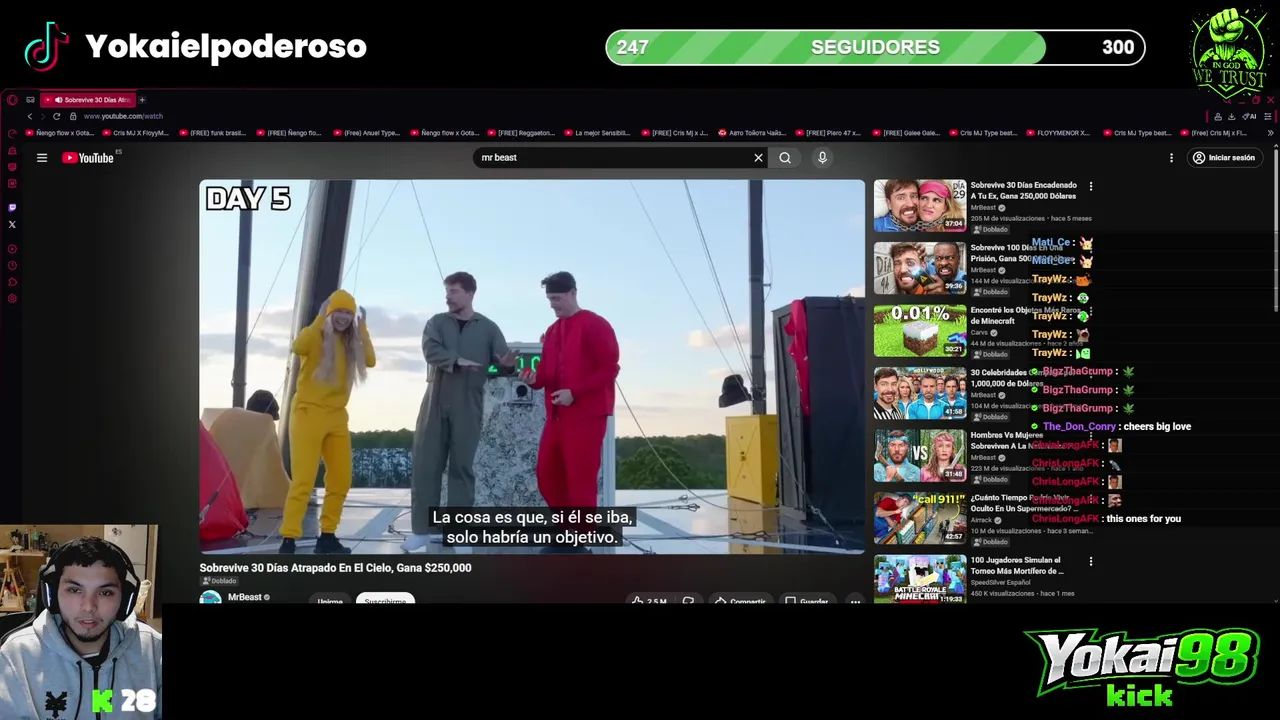
Task: Open the X (Twitter) icon in Opera sidebar
Action: pyautogui.click(x=12, y=224)
